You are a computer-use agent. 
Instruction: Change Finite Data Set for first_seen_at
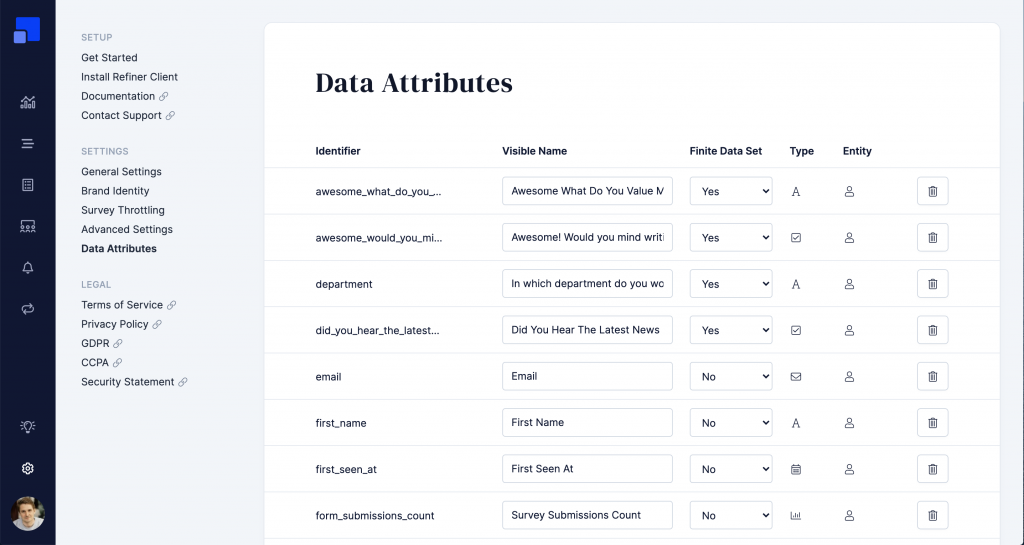(x=731, y=469)
